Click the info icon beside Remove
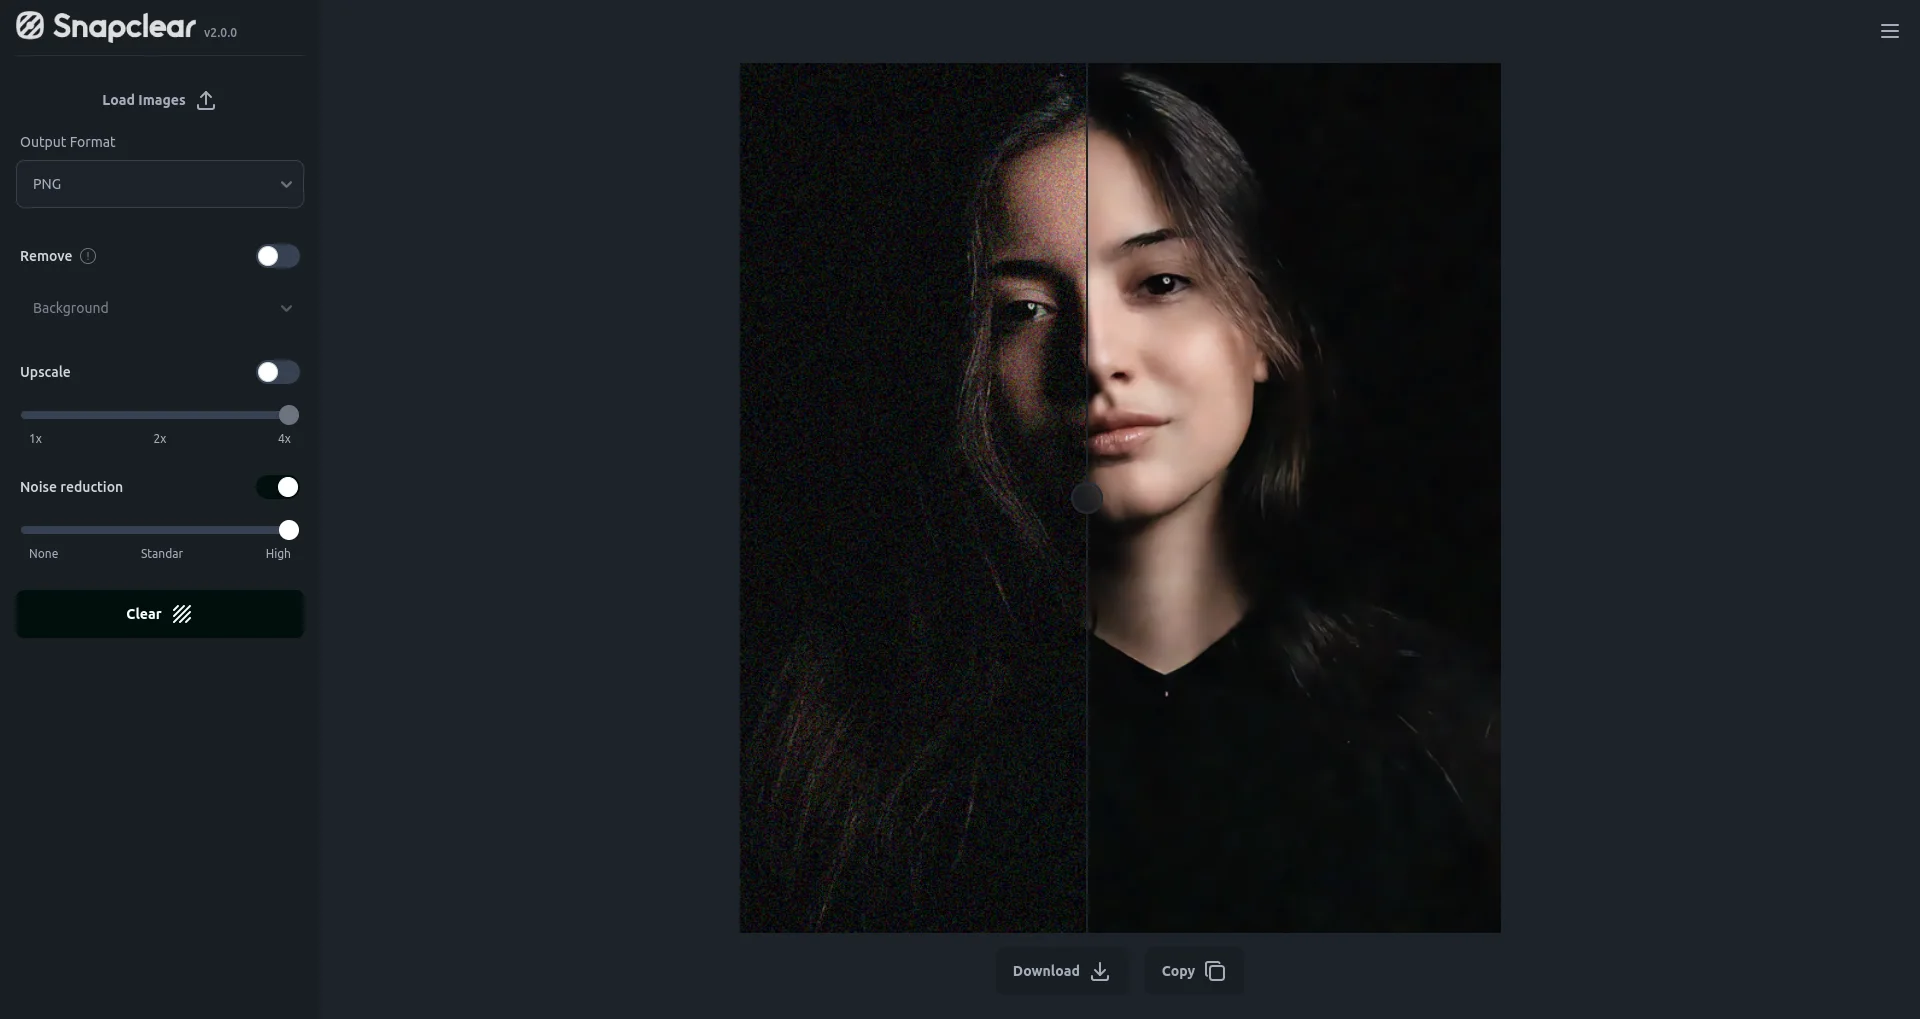 pos(88,256)
